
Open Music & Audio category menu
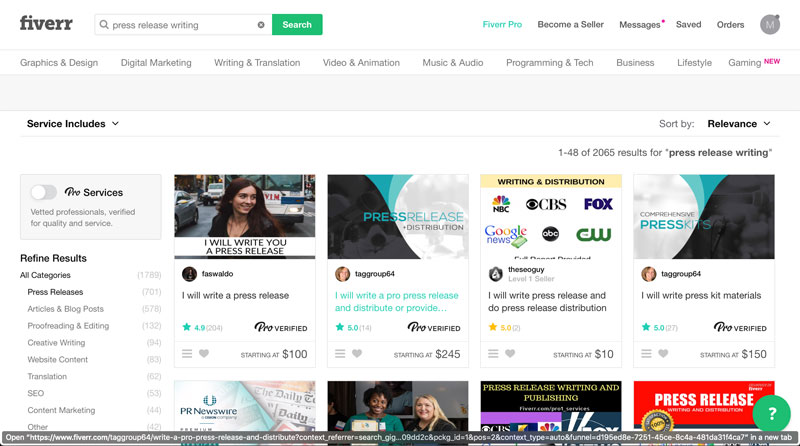coord(453,63)
